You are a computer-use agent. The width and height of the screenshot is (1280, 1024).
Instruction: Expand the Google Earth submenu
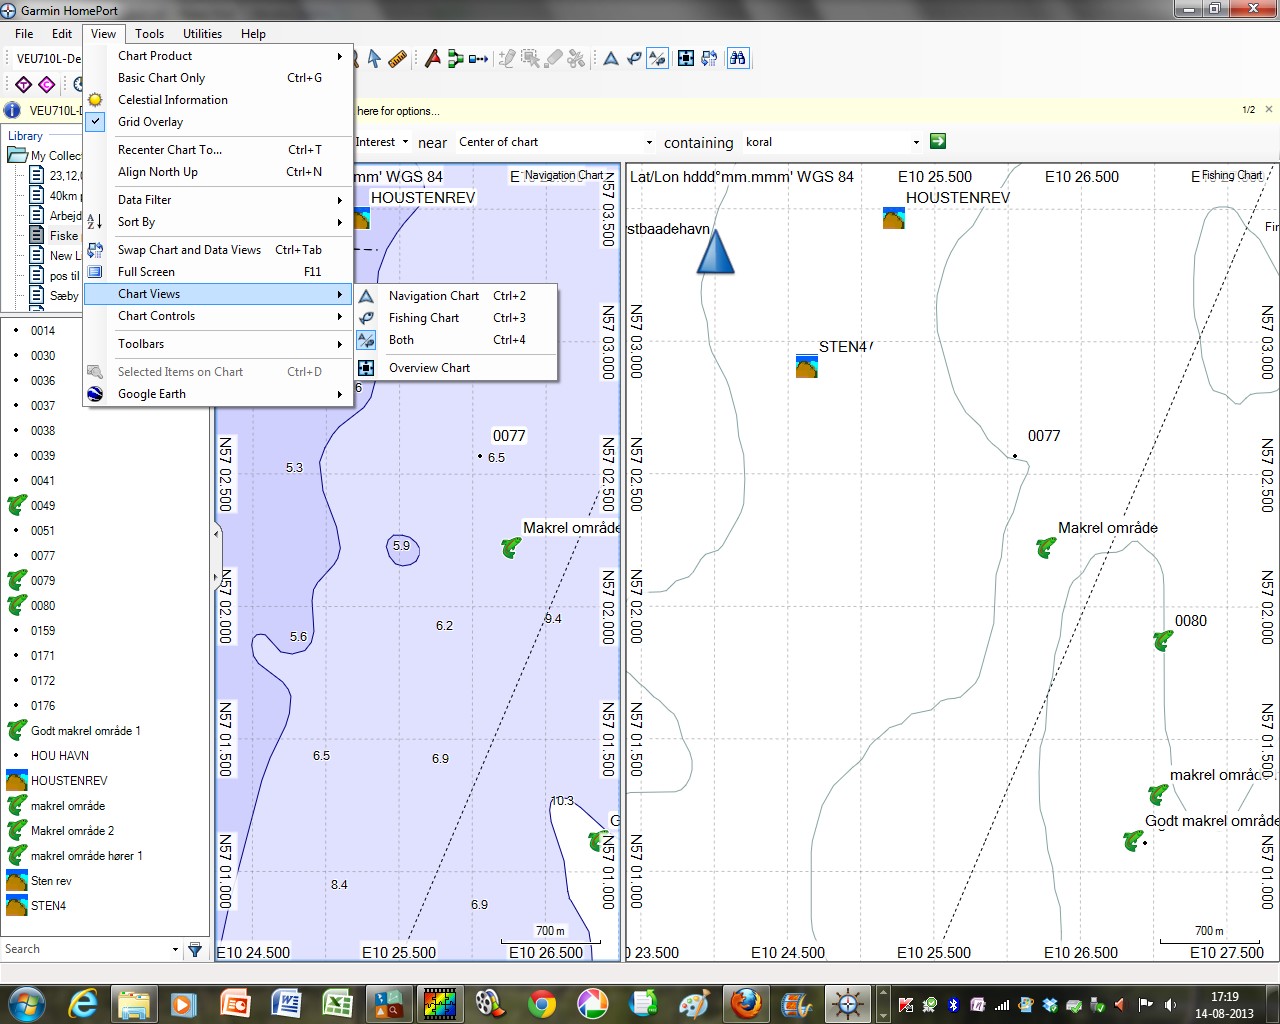(219, 394)
